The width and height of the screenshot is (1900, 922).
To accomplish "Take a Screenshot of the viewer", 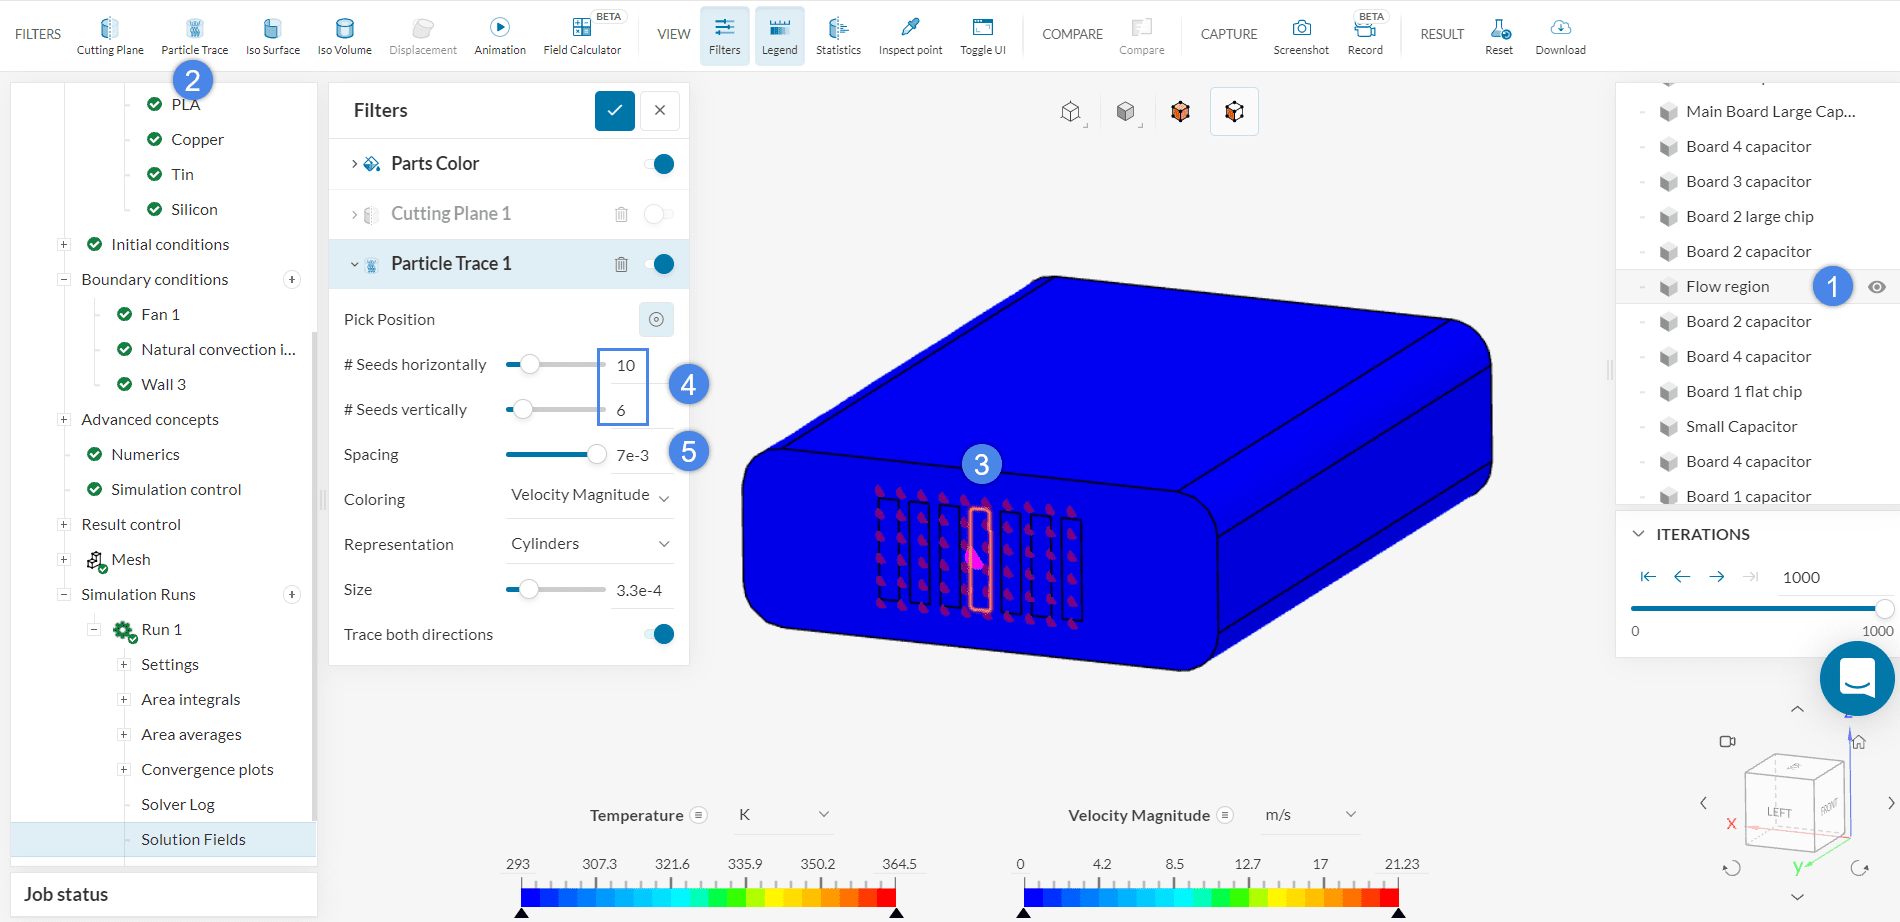I will [x=1301, y=35].
